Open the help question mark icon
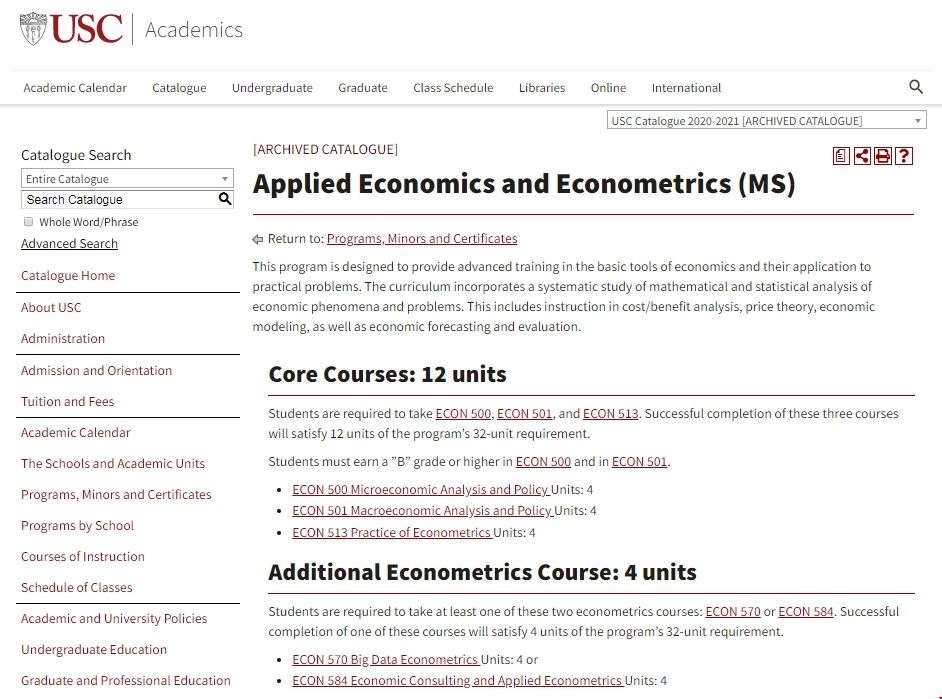Image resolution: width=942 pixels, height=699 pixels. 903,156
